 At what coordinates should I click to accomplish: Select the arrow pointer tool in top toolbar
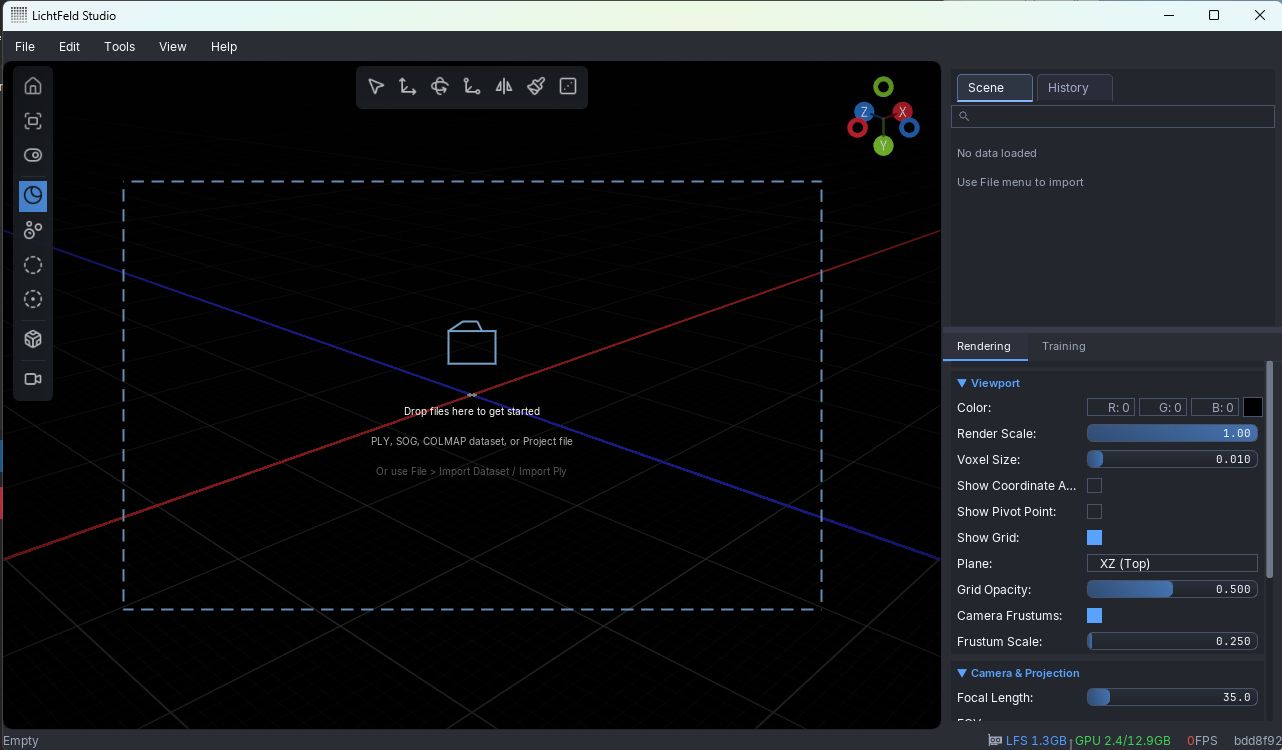(x=376, y=87)
